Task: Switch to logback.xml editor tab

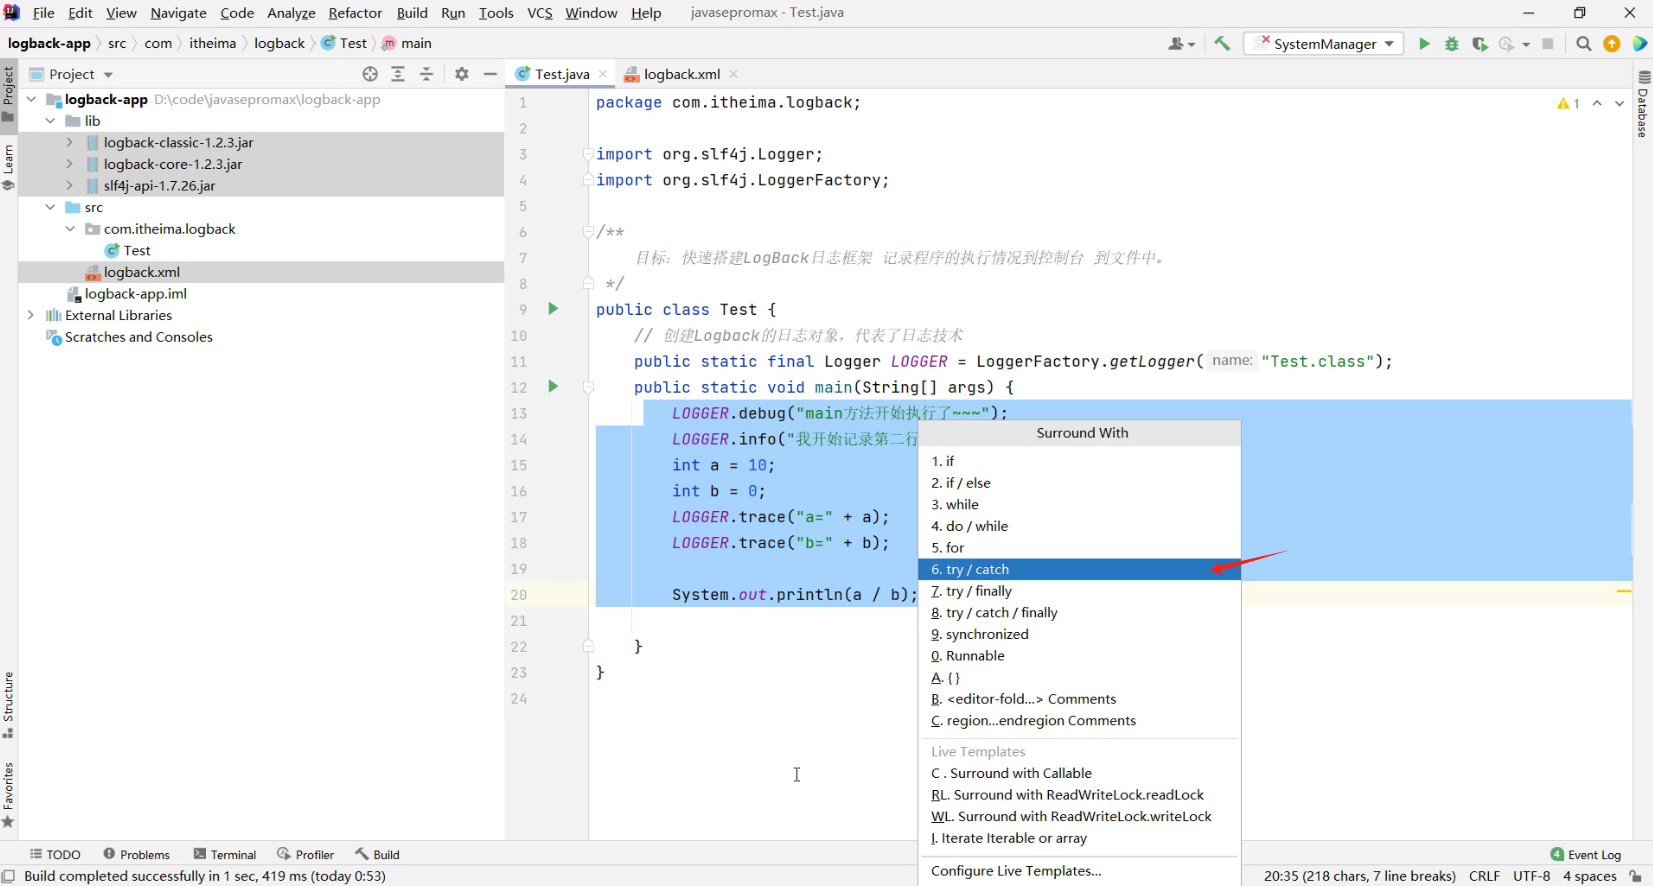Action: [x=681, y=74]
